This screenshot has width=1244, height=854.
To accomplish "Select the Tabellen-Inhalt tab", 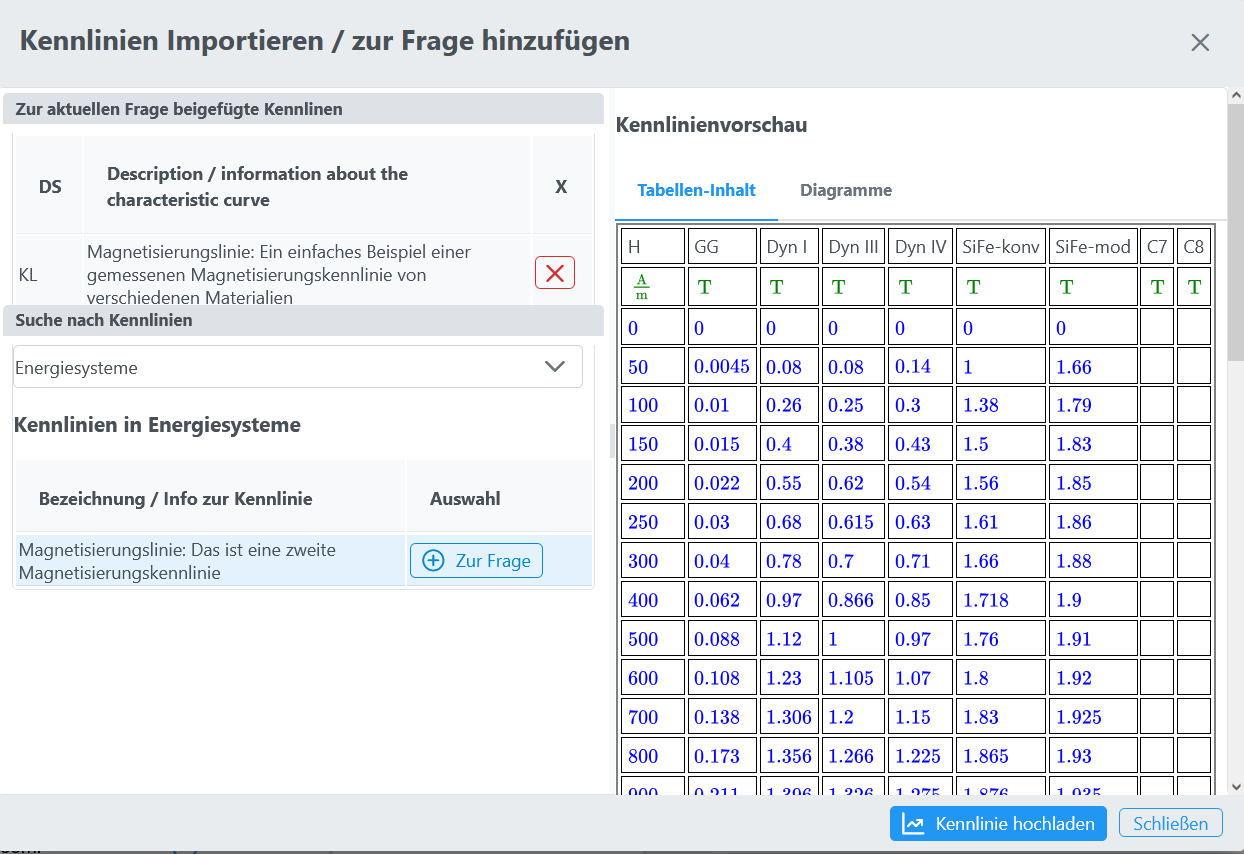I will pos(696,190).
